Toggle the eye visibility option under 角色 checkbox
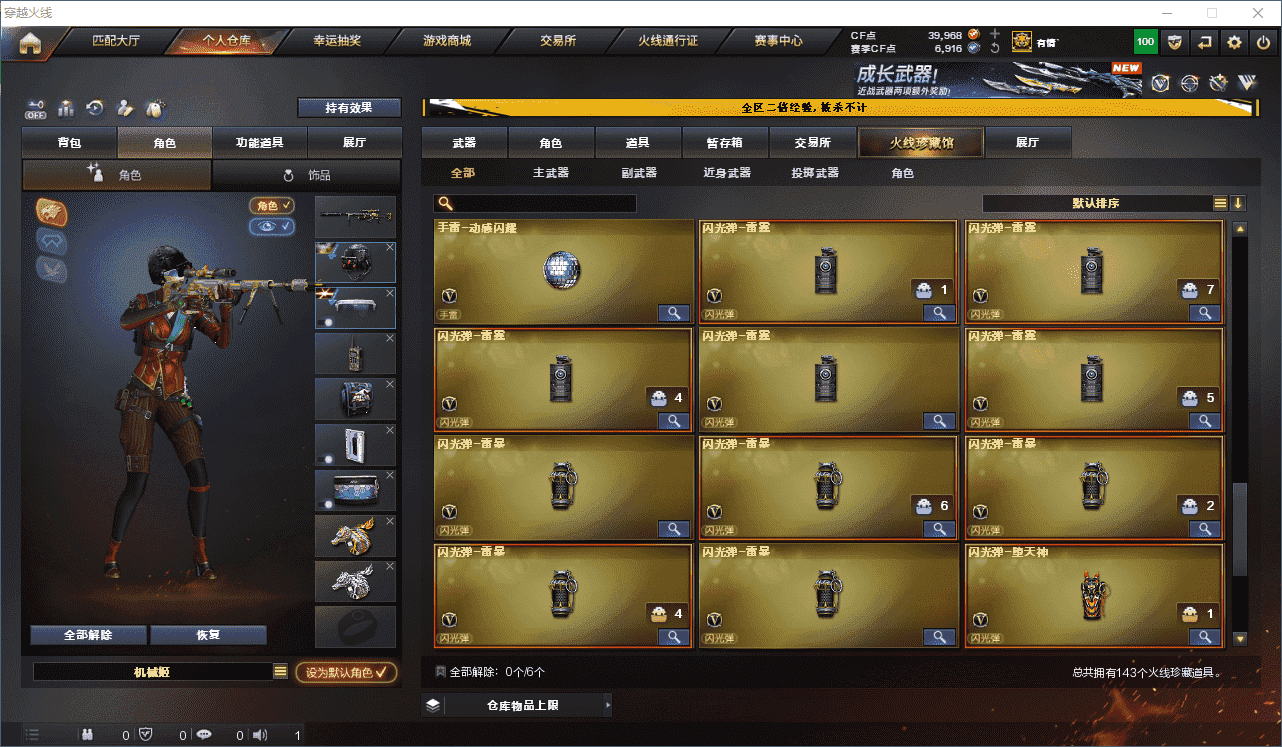Image resolution: width=1282 pixels, height=747 pixels. pos(272,227)
